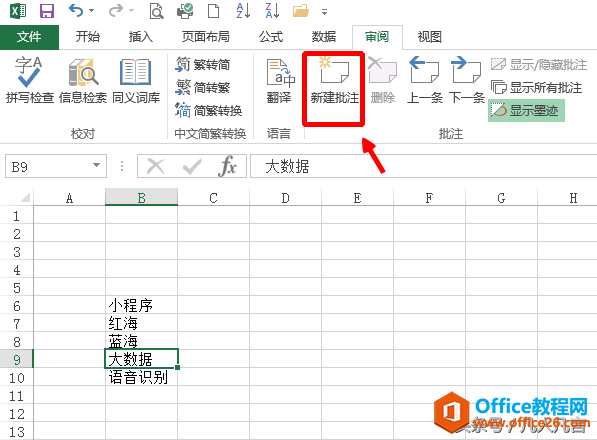597x440 pixels.
Task: Select cell containing 蓝海
Action: (142, 341)
